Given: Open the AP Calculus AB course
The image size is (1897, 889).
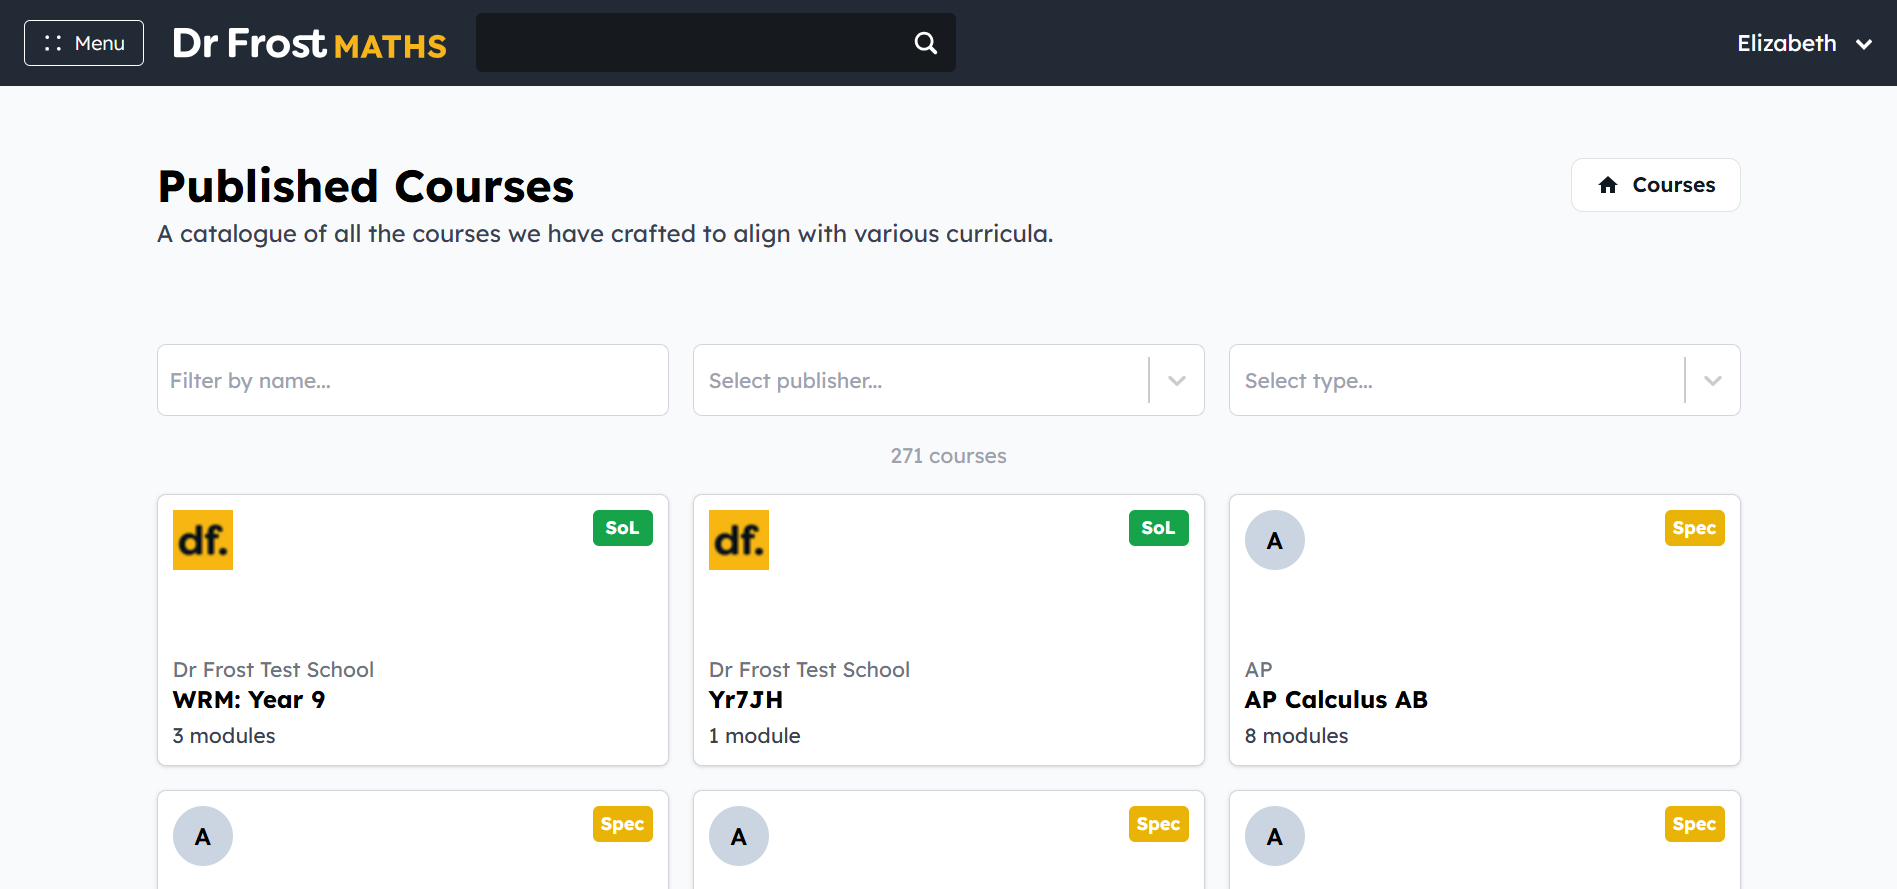Looking at the screenshot, I should pos(1336,700).
